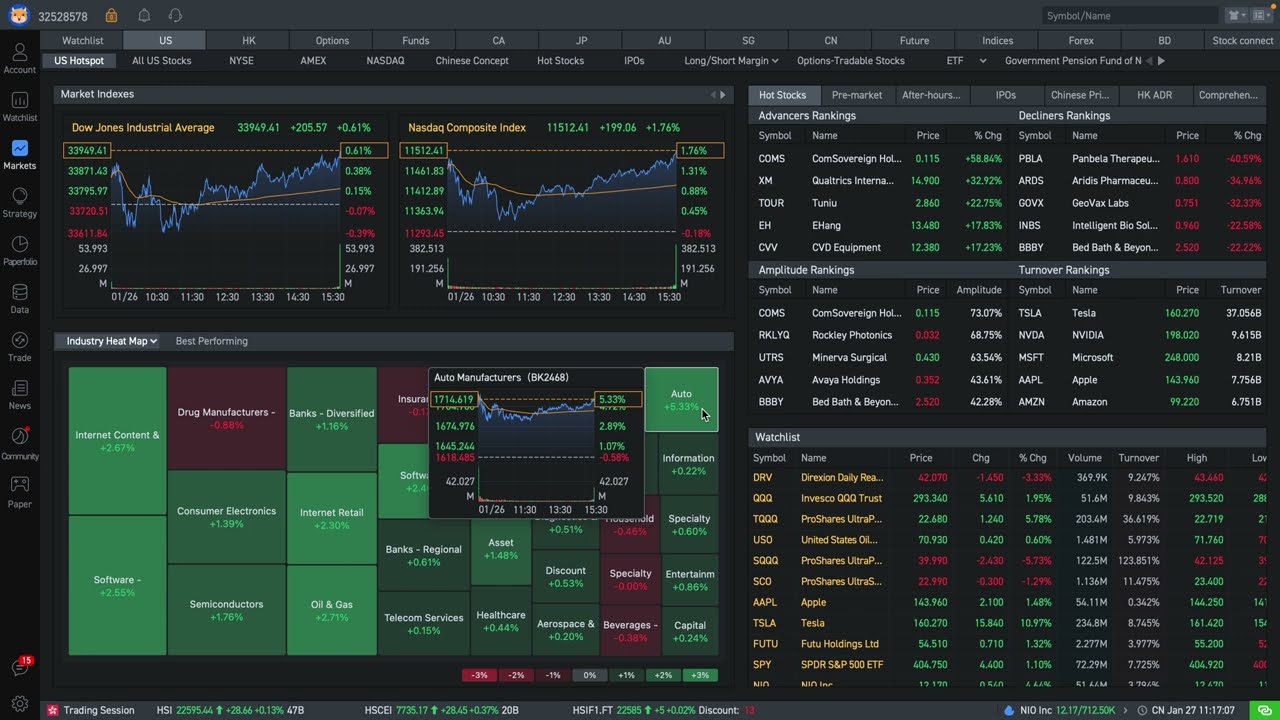Open the Oil & Gas heat map tile

click(x=331, y=610)
